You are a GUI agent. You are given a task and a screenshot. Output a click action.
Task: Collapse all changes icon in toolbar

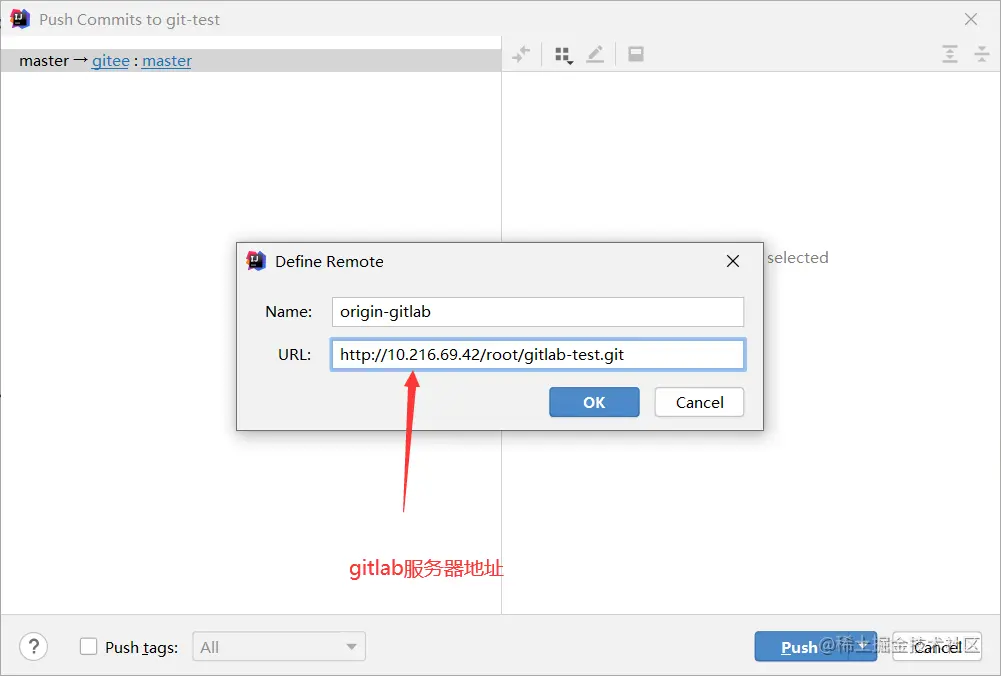[x=982, y=54]
